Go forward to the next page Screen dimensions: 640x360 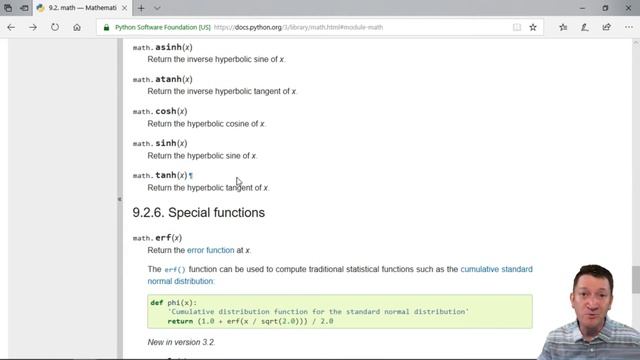(33, 27)
